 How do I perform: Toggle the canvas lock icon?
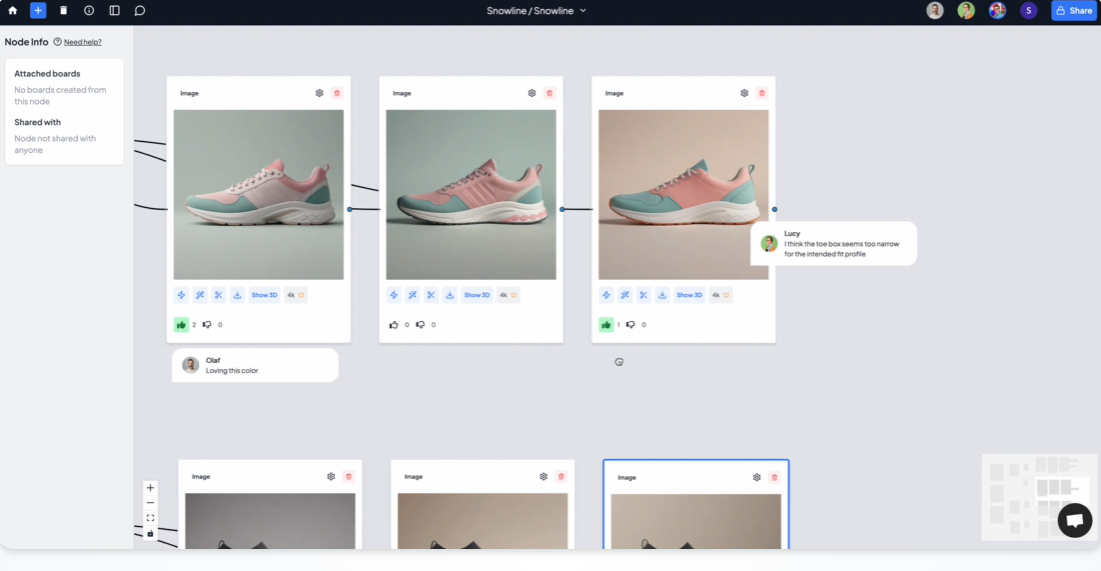point(150,533)
